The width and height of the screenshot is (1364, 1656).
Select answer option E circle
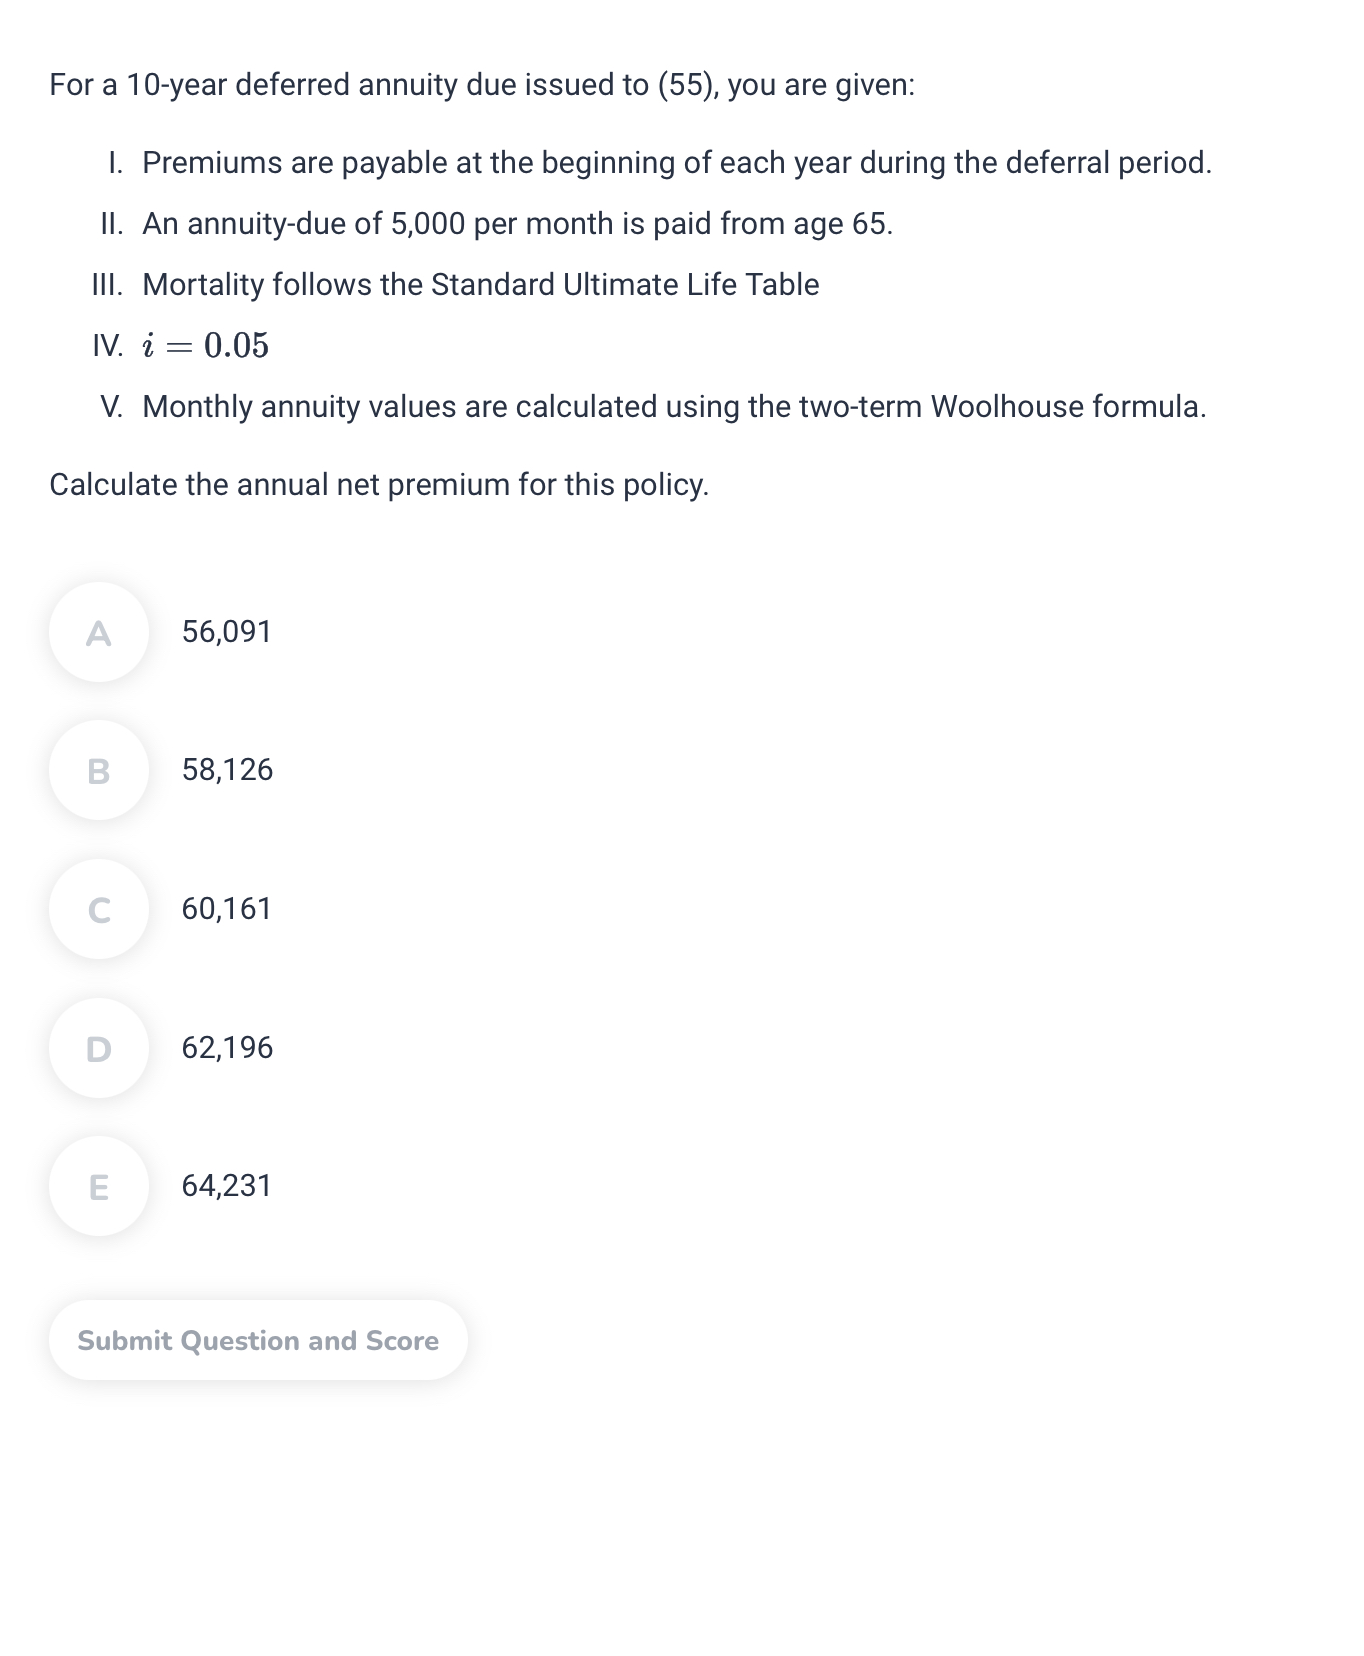point(99,1186)
